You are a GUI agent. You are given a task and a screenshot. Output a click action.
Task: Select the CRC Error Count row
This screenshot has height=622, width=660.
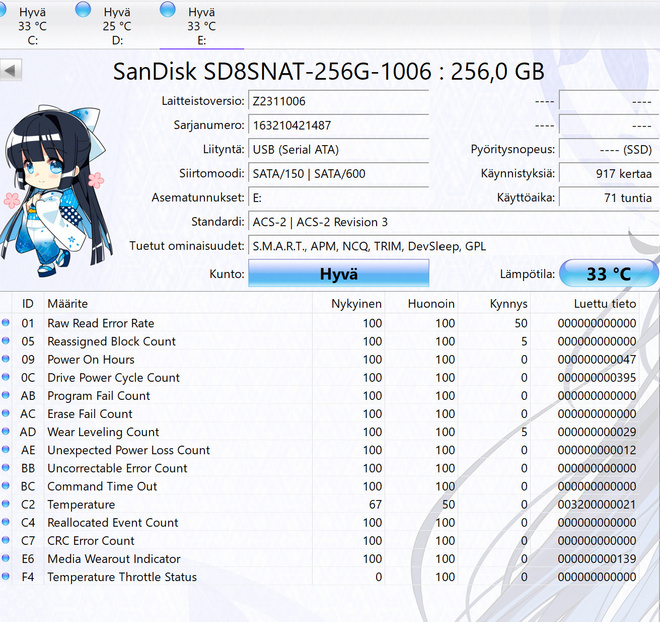click(x=320, y=540)
